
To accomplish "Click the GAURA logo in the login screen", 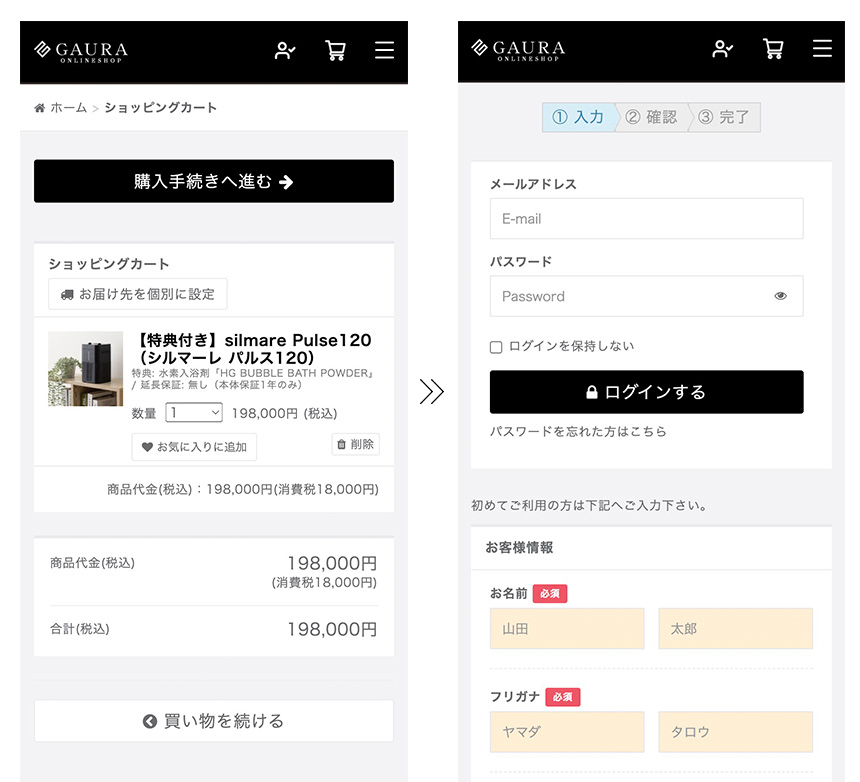I will (518, 50).
